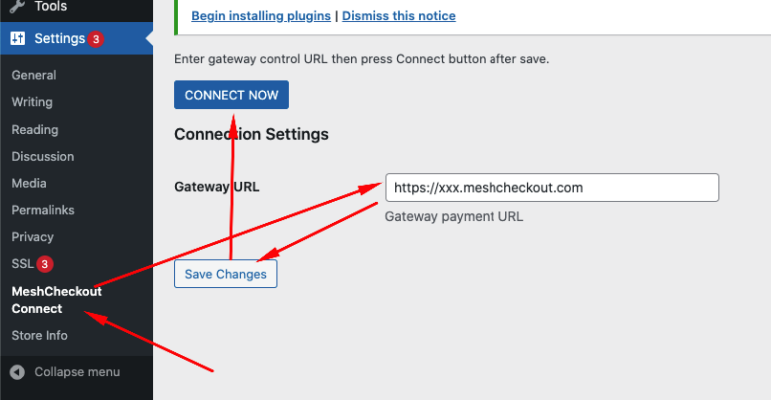
Task: Click the Save Changes button
Action: [x=226, y=274]
